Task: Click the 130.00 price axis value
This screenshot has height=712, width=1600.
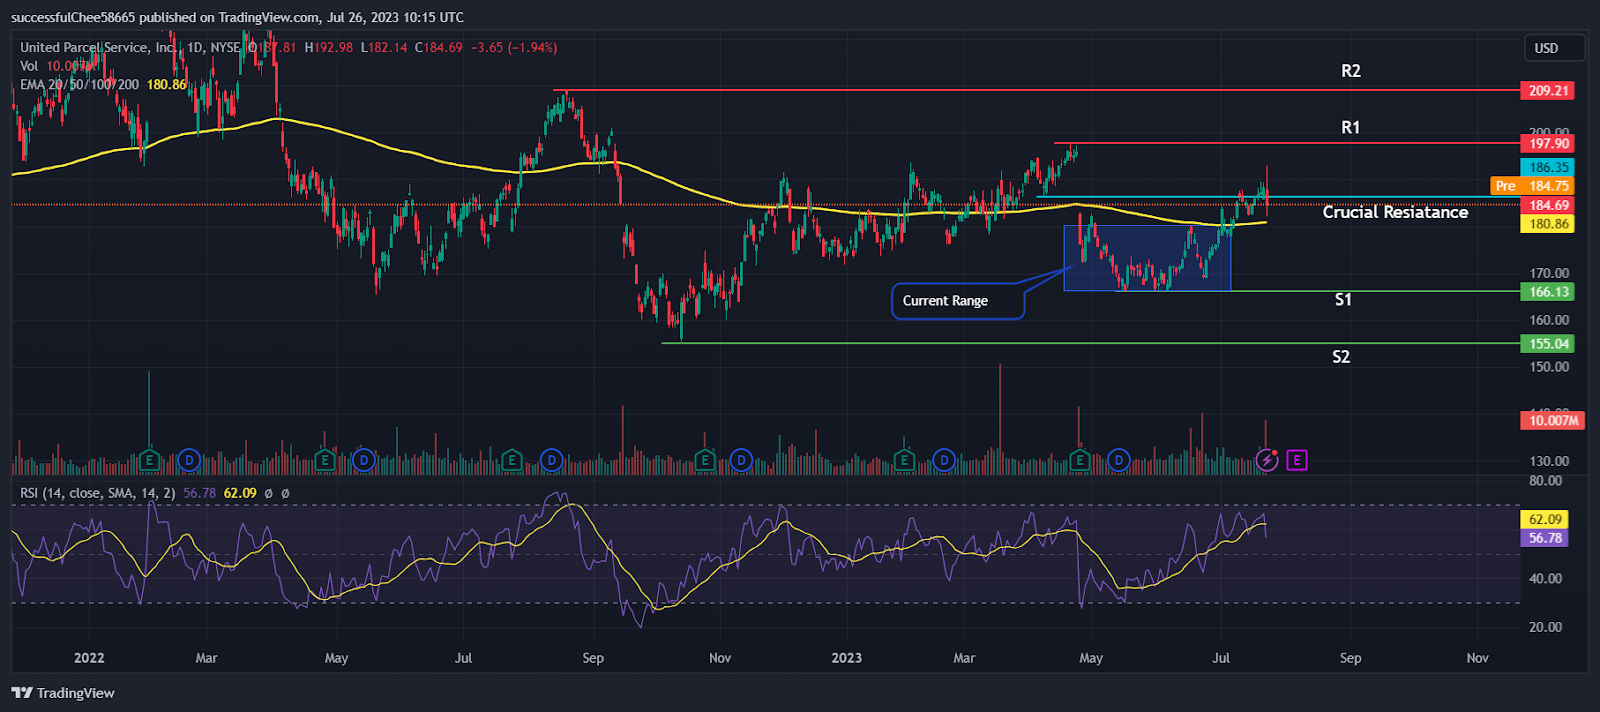Action: coord(1549,461)
